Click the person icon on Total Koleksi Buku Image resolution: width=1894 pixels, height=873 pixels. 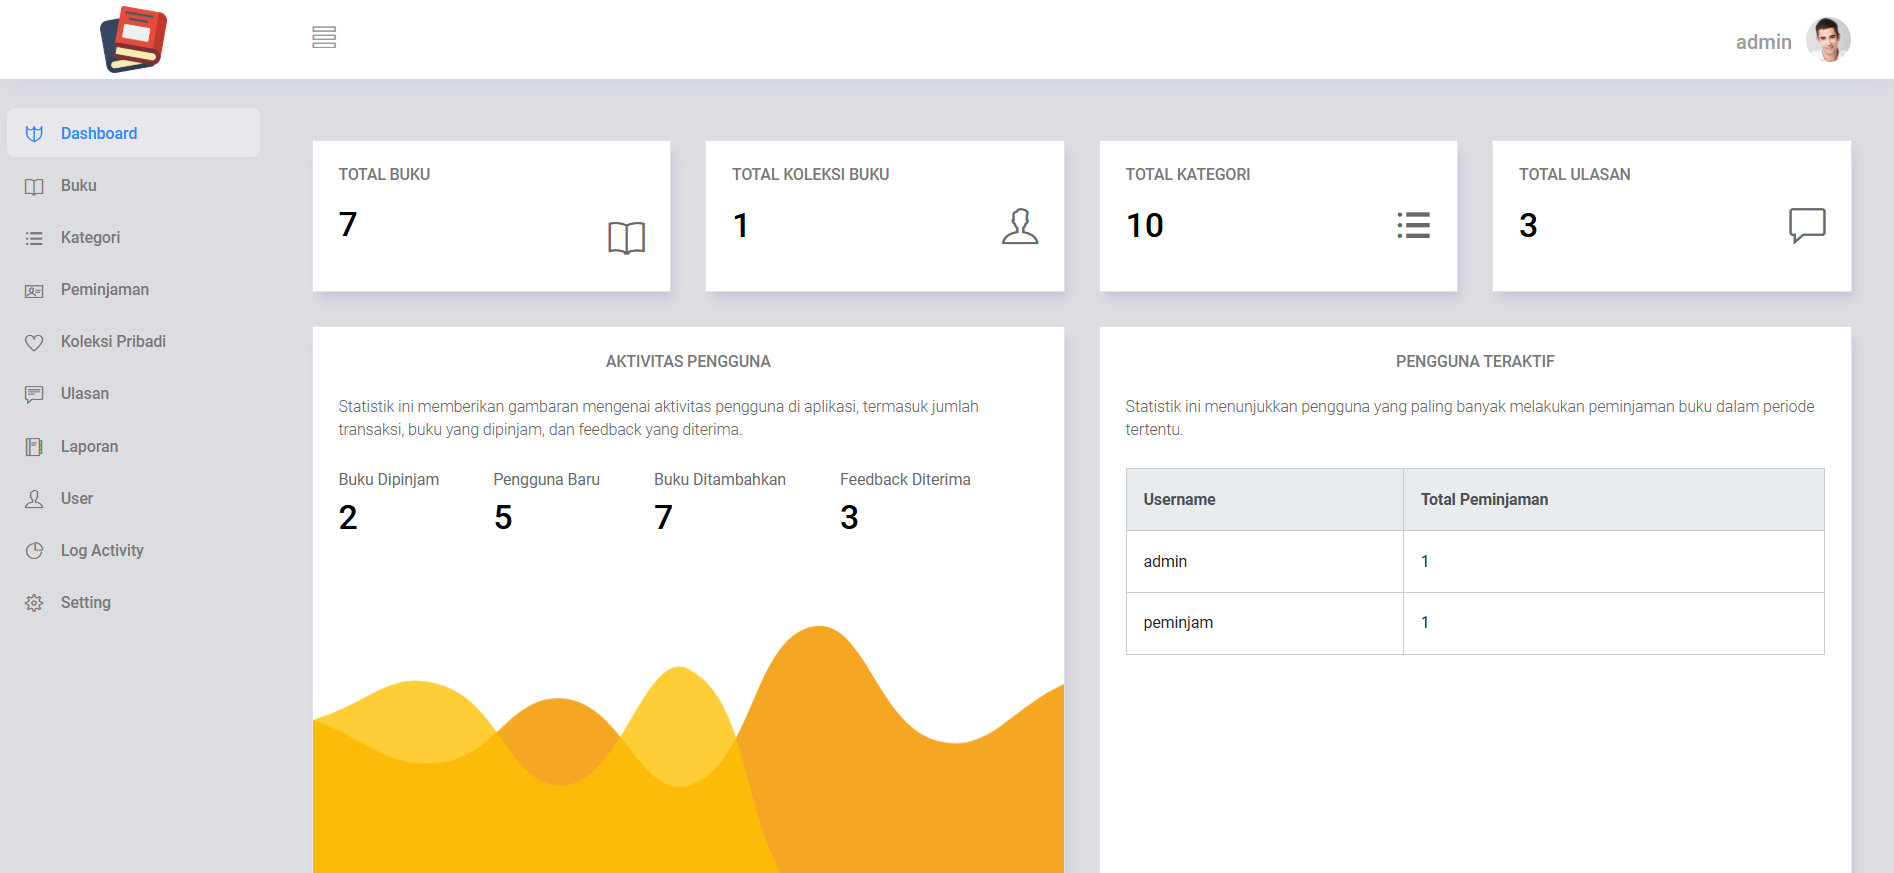pyautogui.click(x=1019, y=226)
